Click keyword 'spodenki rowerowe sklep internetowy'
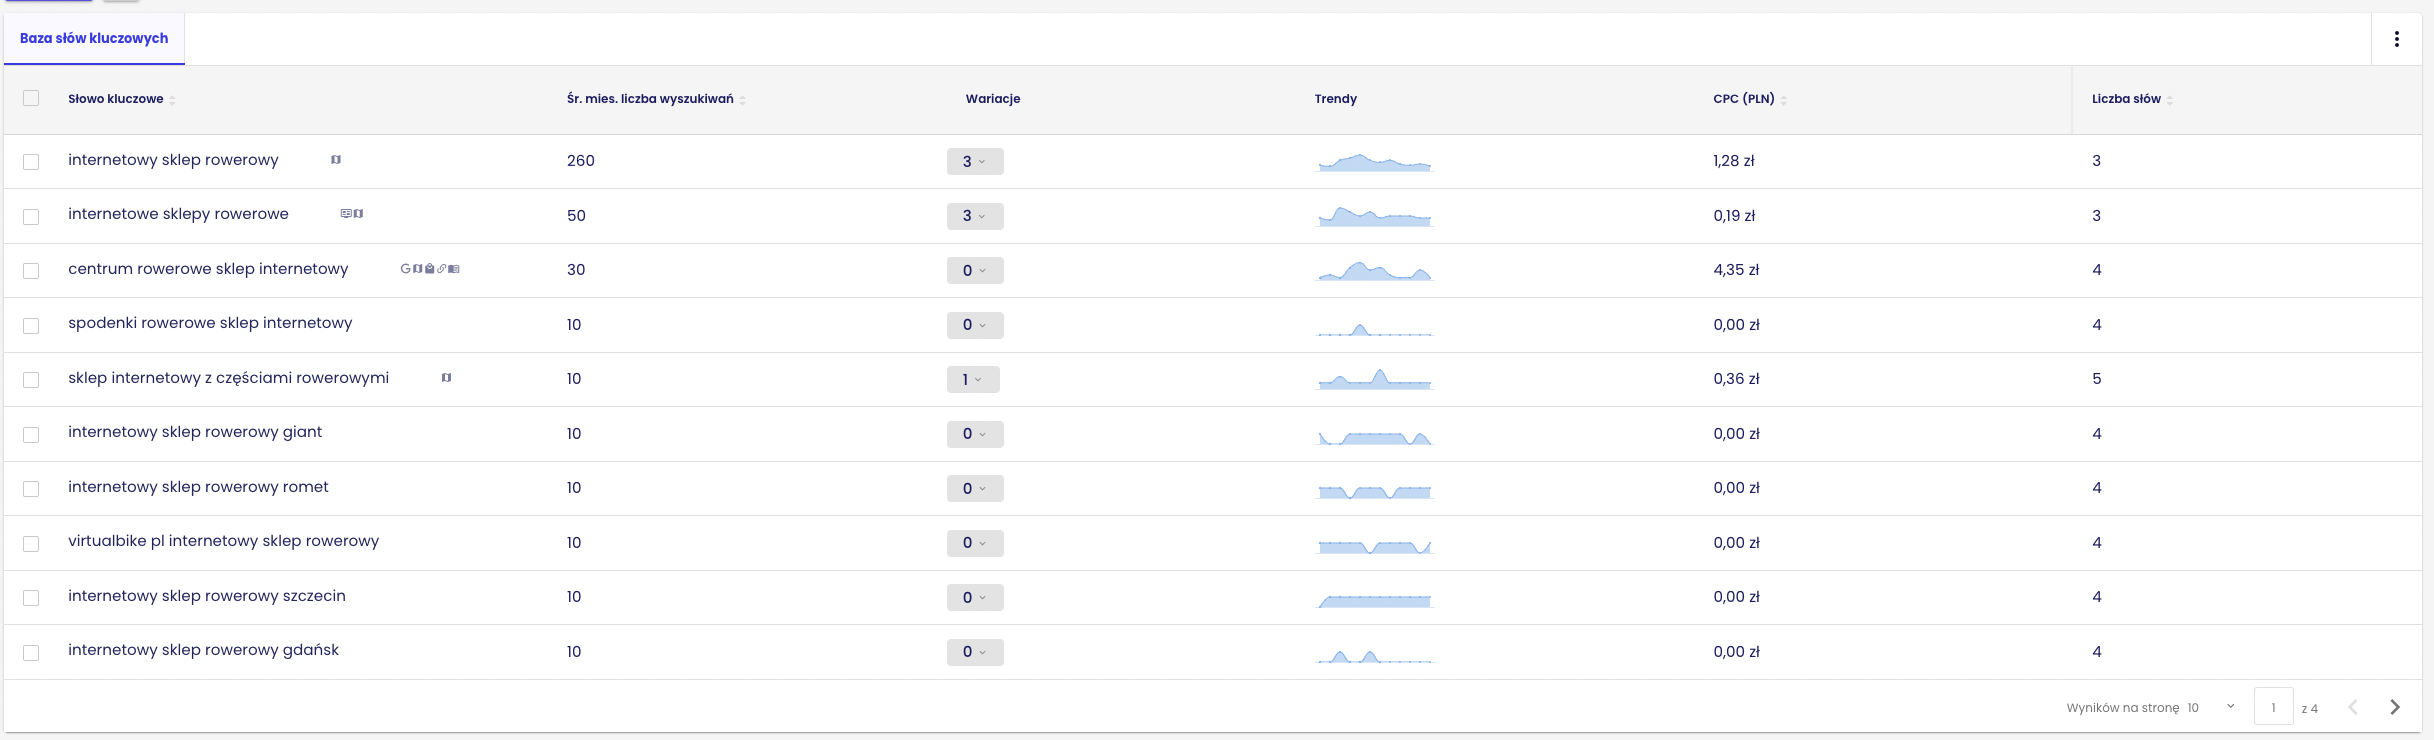 (210, 323)
